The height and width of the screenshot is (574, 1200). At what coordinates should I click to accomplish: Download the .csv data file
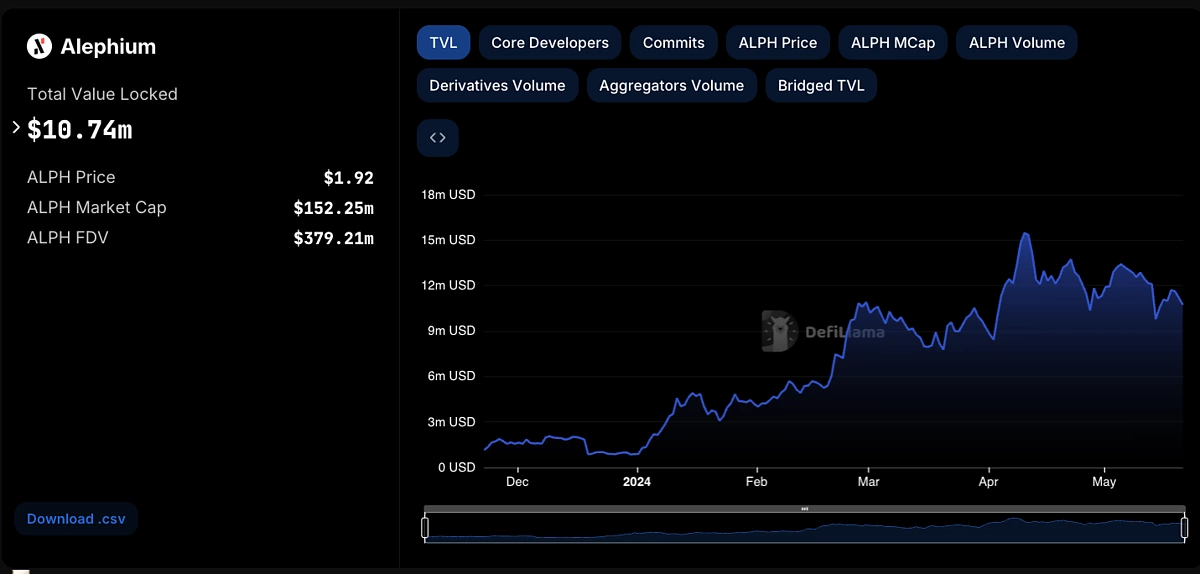point(76,519)
